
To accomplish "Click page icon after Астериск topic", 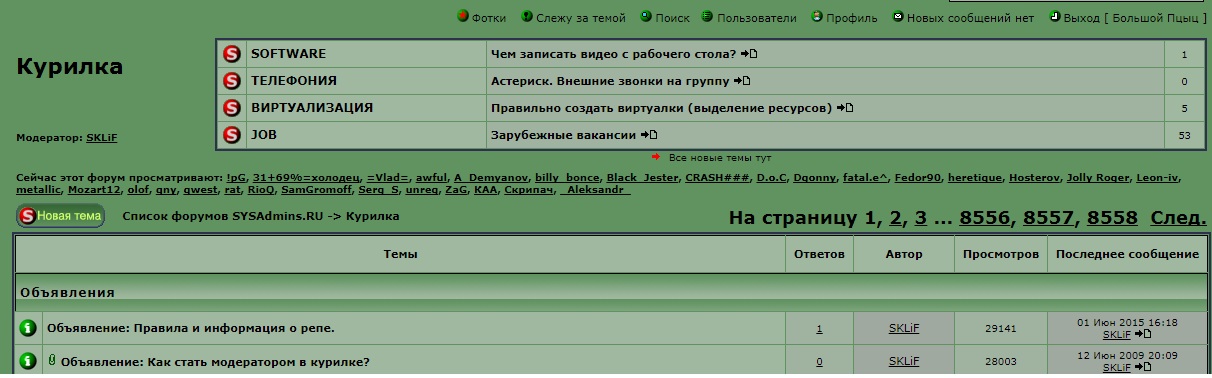I will tap(741, 81).
